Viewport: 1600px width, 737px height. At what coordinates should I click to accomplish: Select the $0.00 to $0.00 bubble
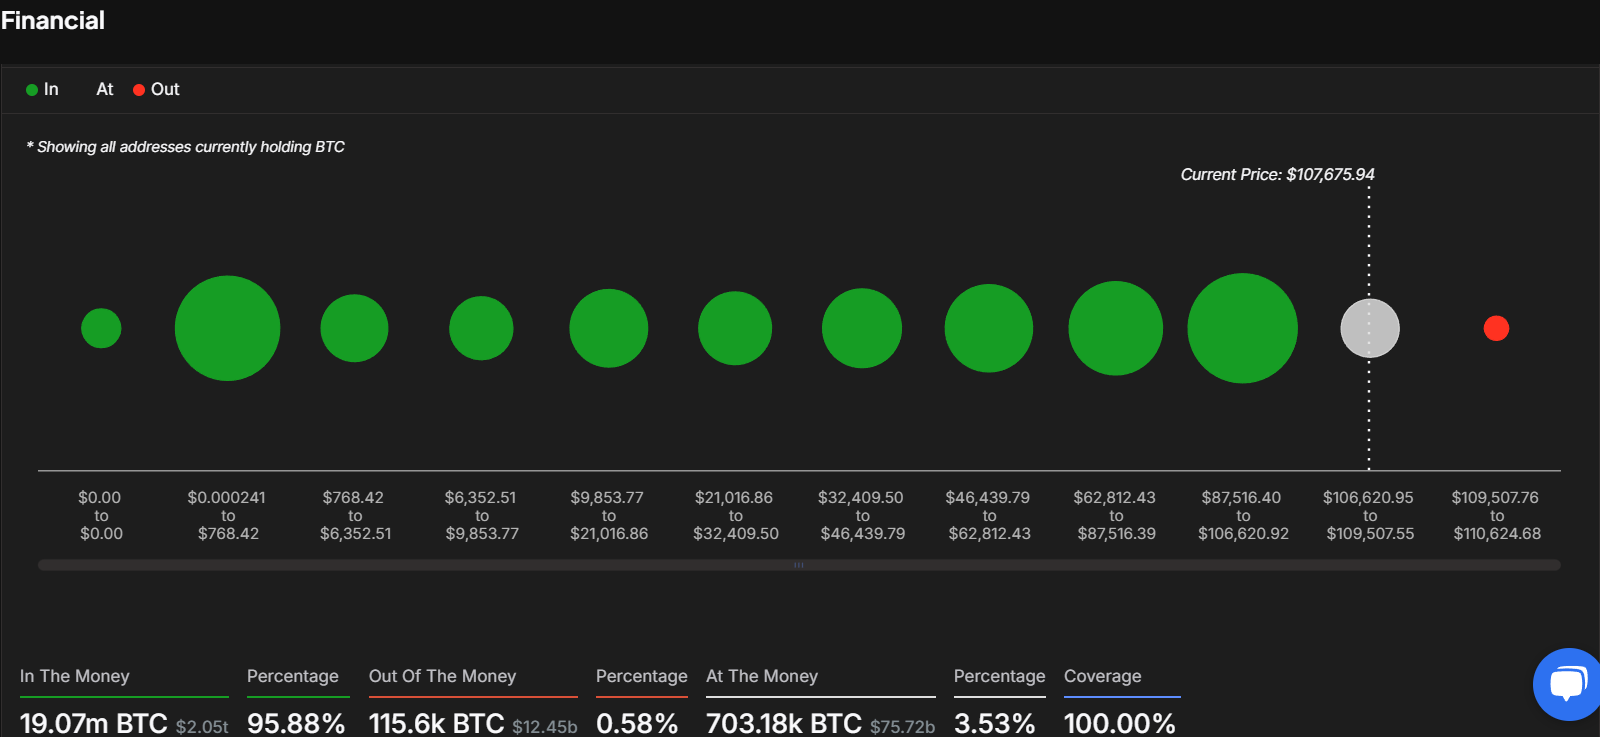pos(101,328)
